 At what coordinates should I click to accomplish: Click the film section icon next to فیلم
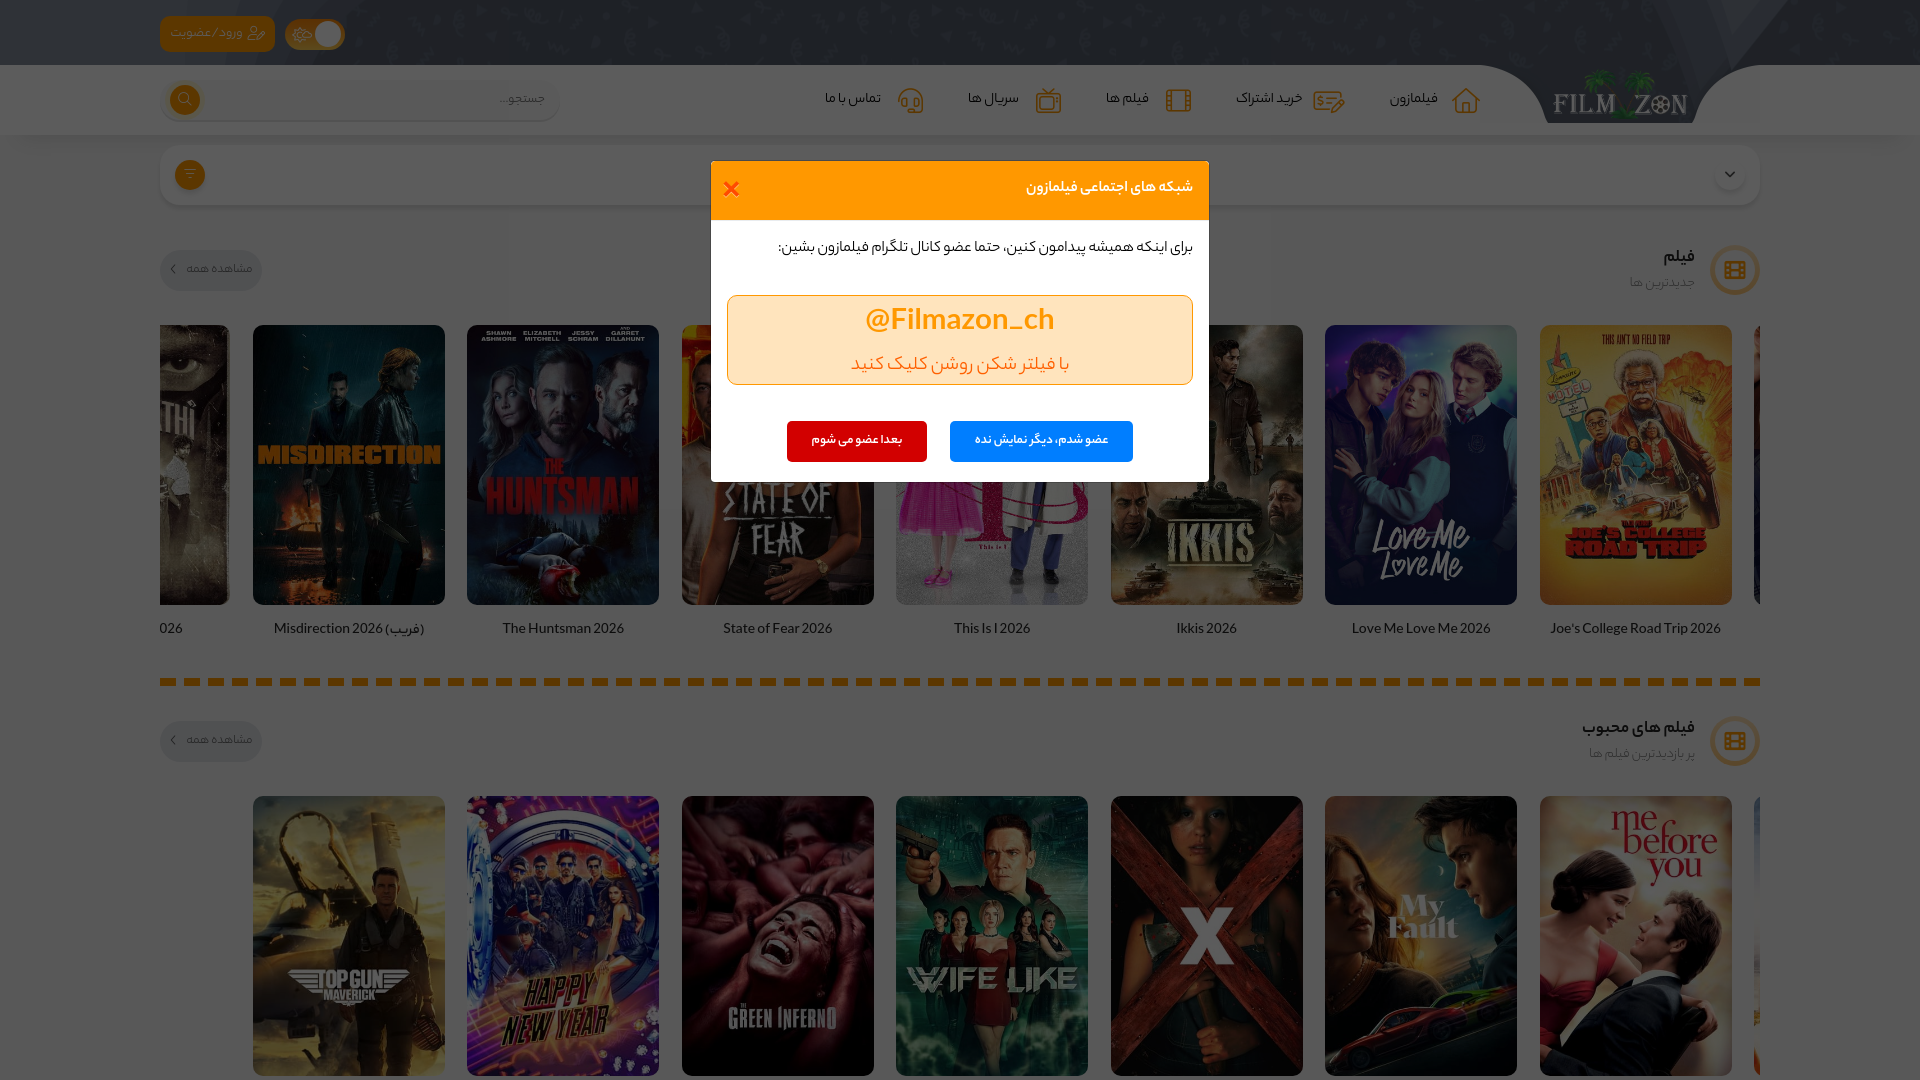[1735, 270]
